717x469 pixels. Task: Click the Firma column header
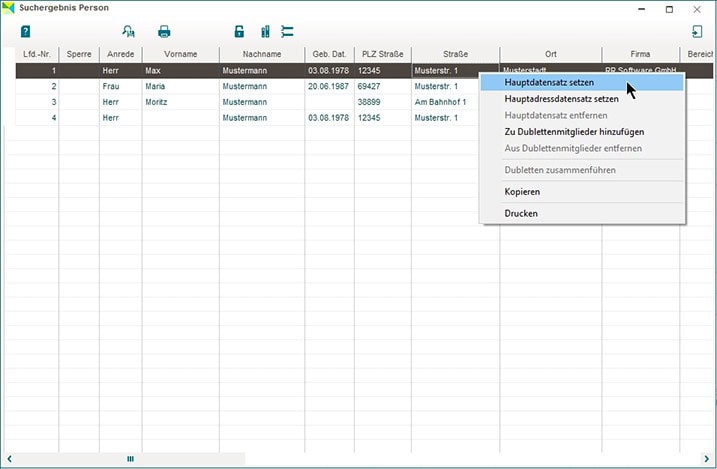pyautogui.click(x=641, y=54)
